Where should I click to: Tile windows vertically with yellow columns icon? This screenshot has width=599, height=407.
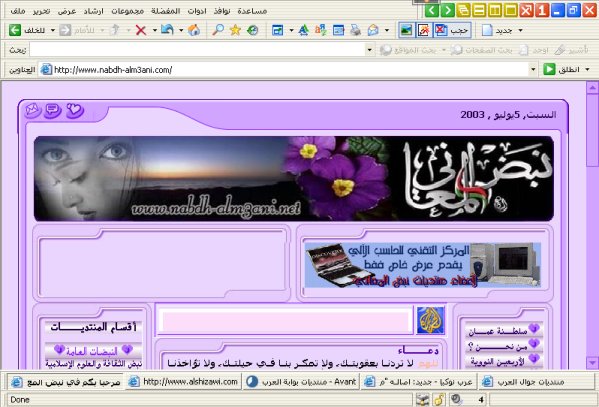tap(495, 10)
